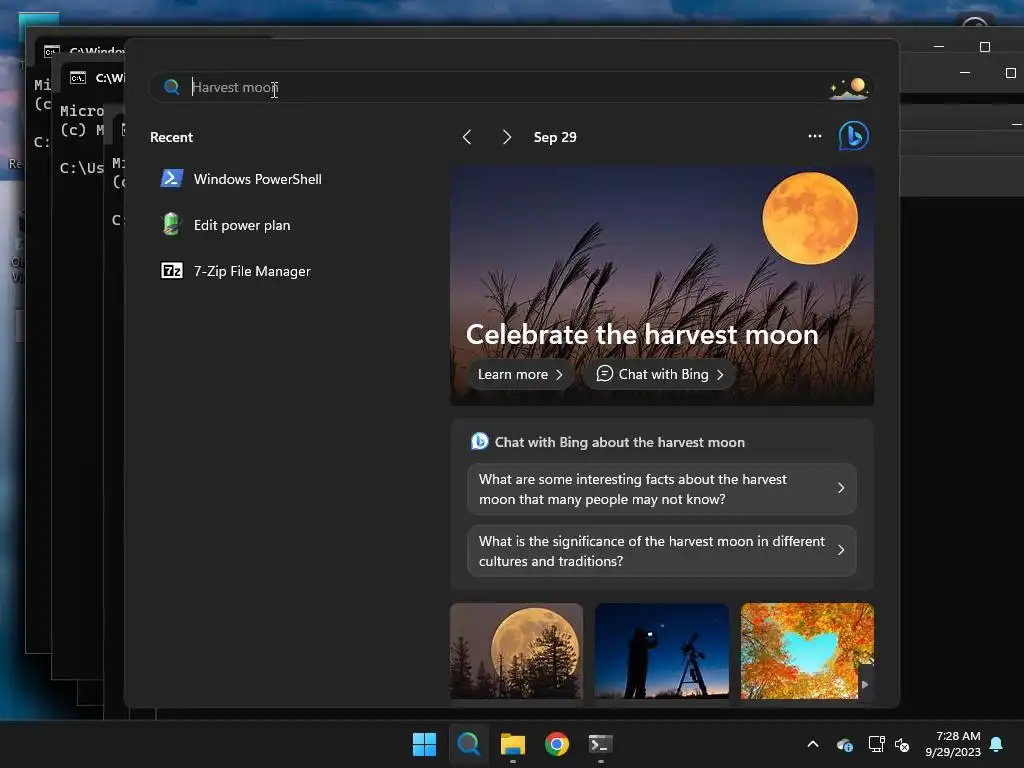Viewport: 1024px width, 768px height.
Task: Show hidden icons in system tray
Action: pyautogui.click(x=813, y=744)
